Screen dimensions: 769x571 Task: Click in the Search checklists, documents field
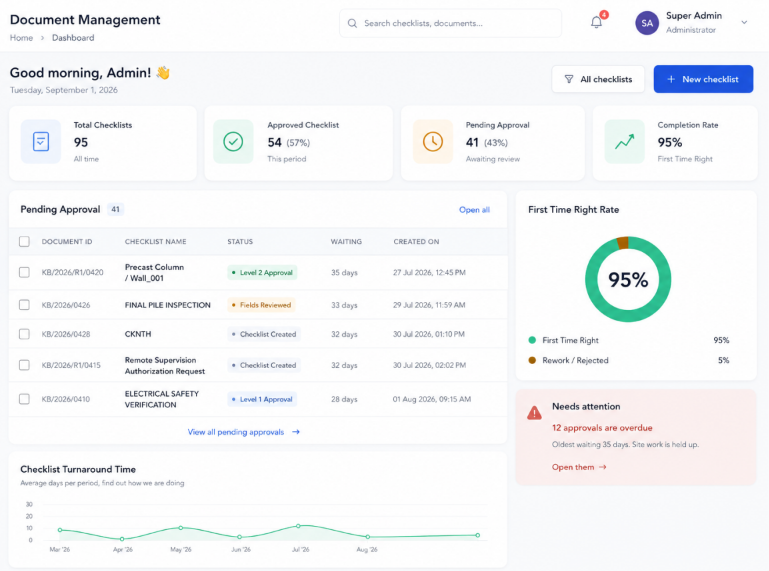tap(450, 23)
